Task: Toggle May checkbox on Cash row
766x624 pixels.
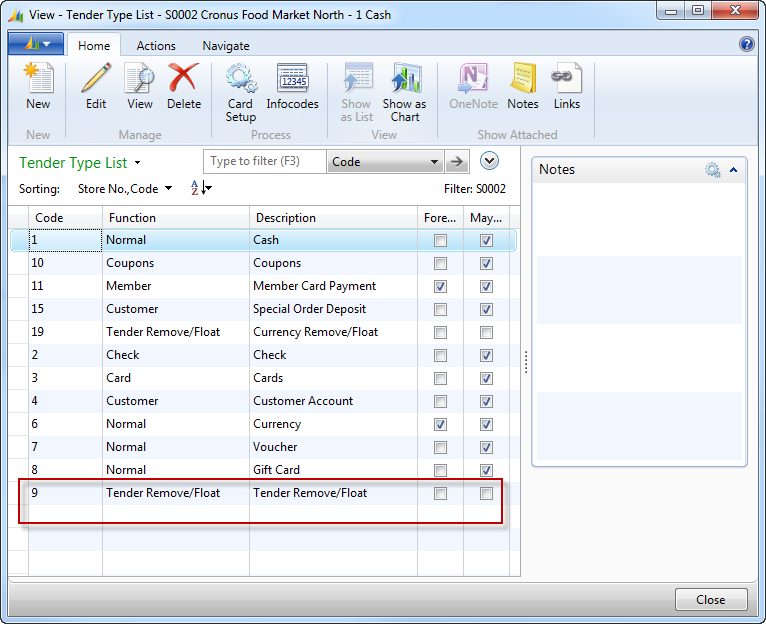Action: (486, 241)
